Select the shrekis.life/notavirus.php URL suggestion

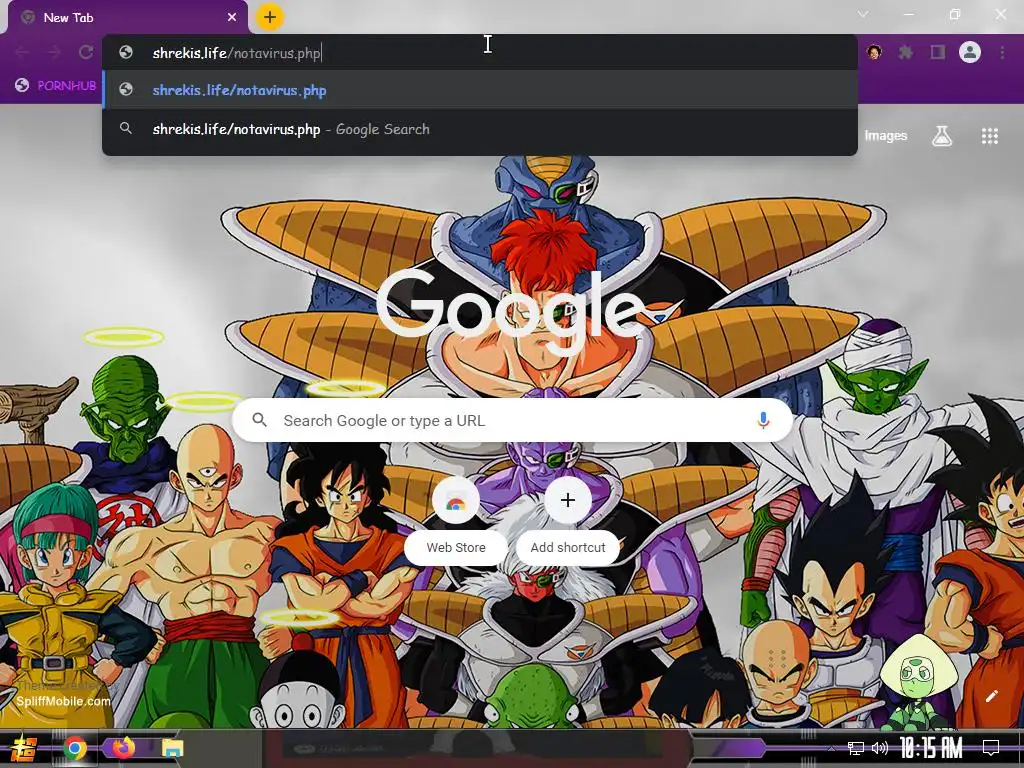[x=480, y=90]
